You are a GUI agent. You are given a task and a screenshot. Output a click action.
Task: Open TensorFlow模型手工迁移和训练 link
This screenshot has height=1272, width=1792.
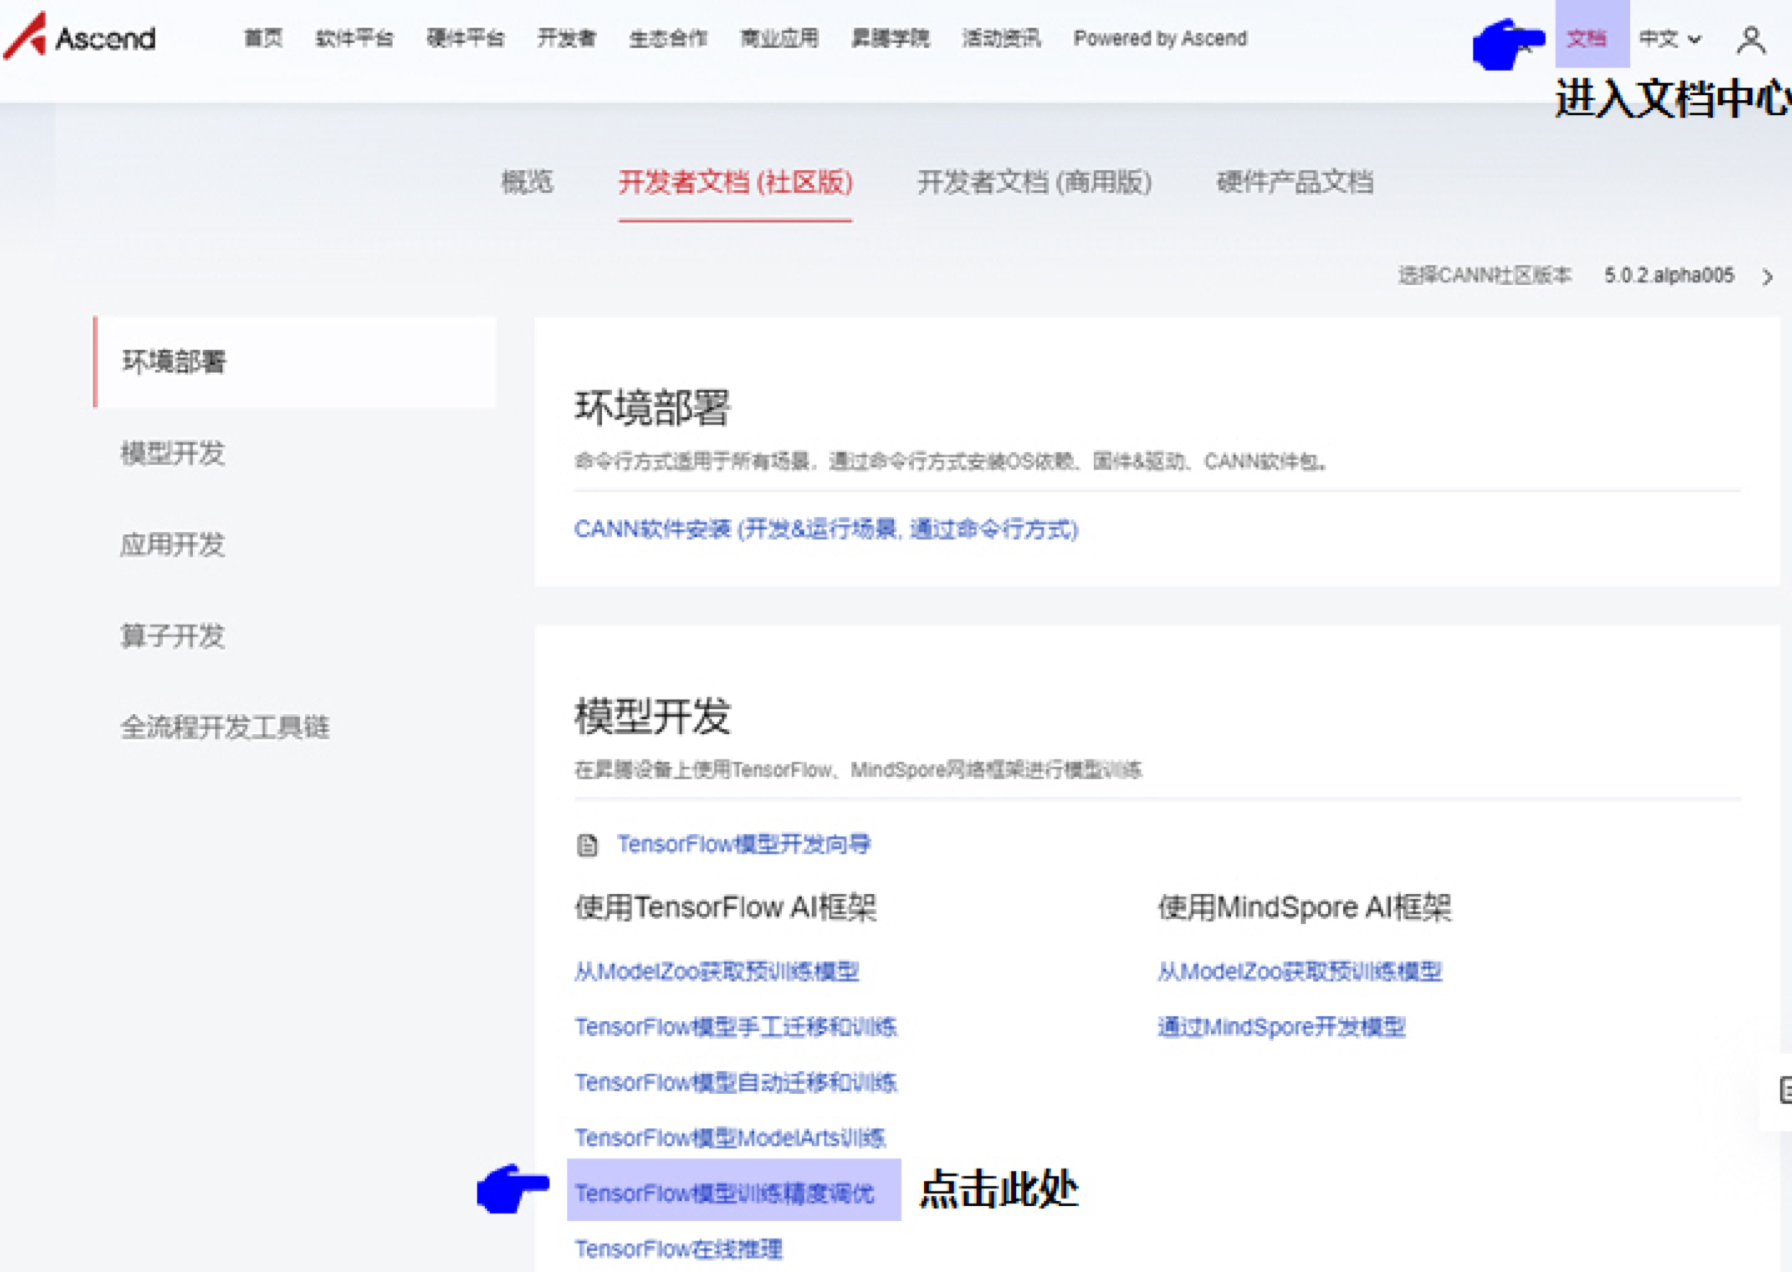click(736, 1027)
